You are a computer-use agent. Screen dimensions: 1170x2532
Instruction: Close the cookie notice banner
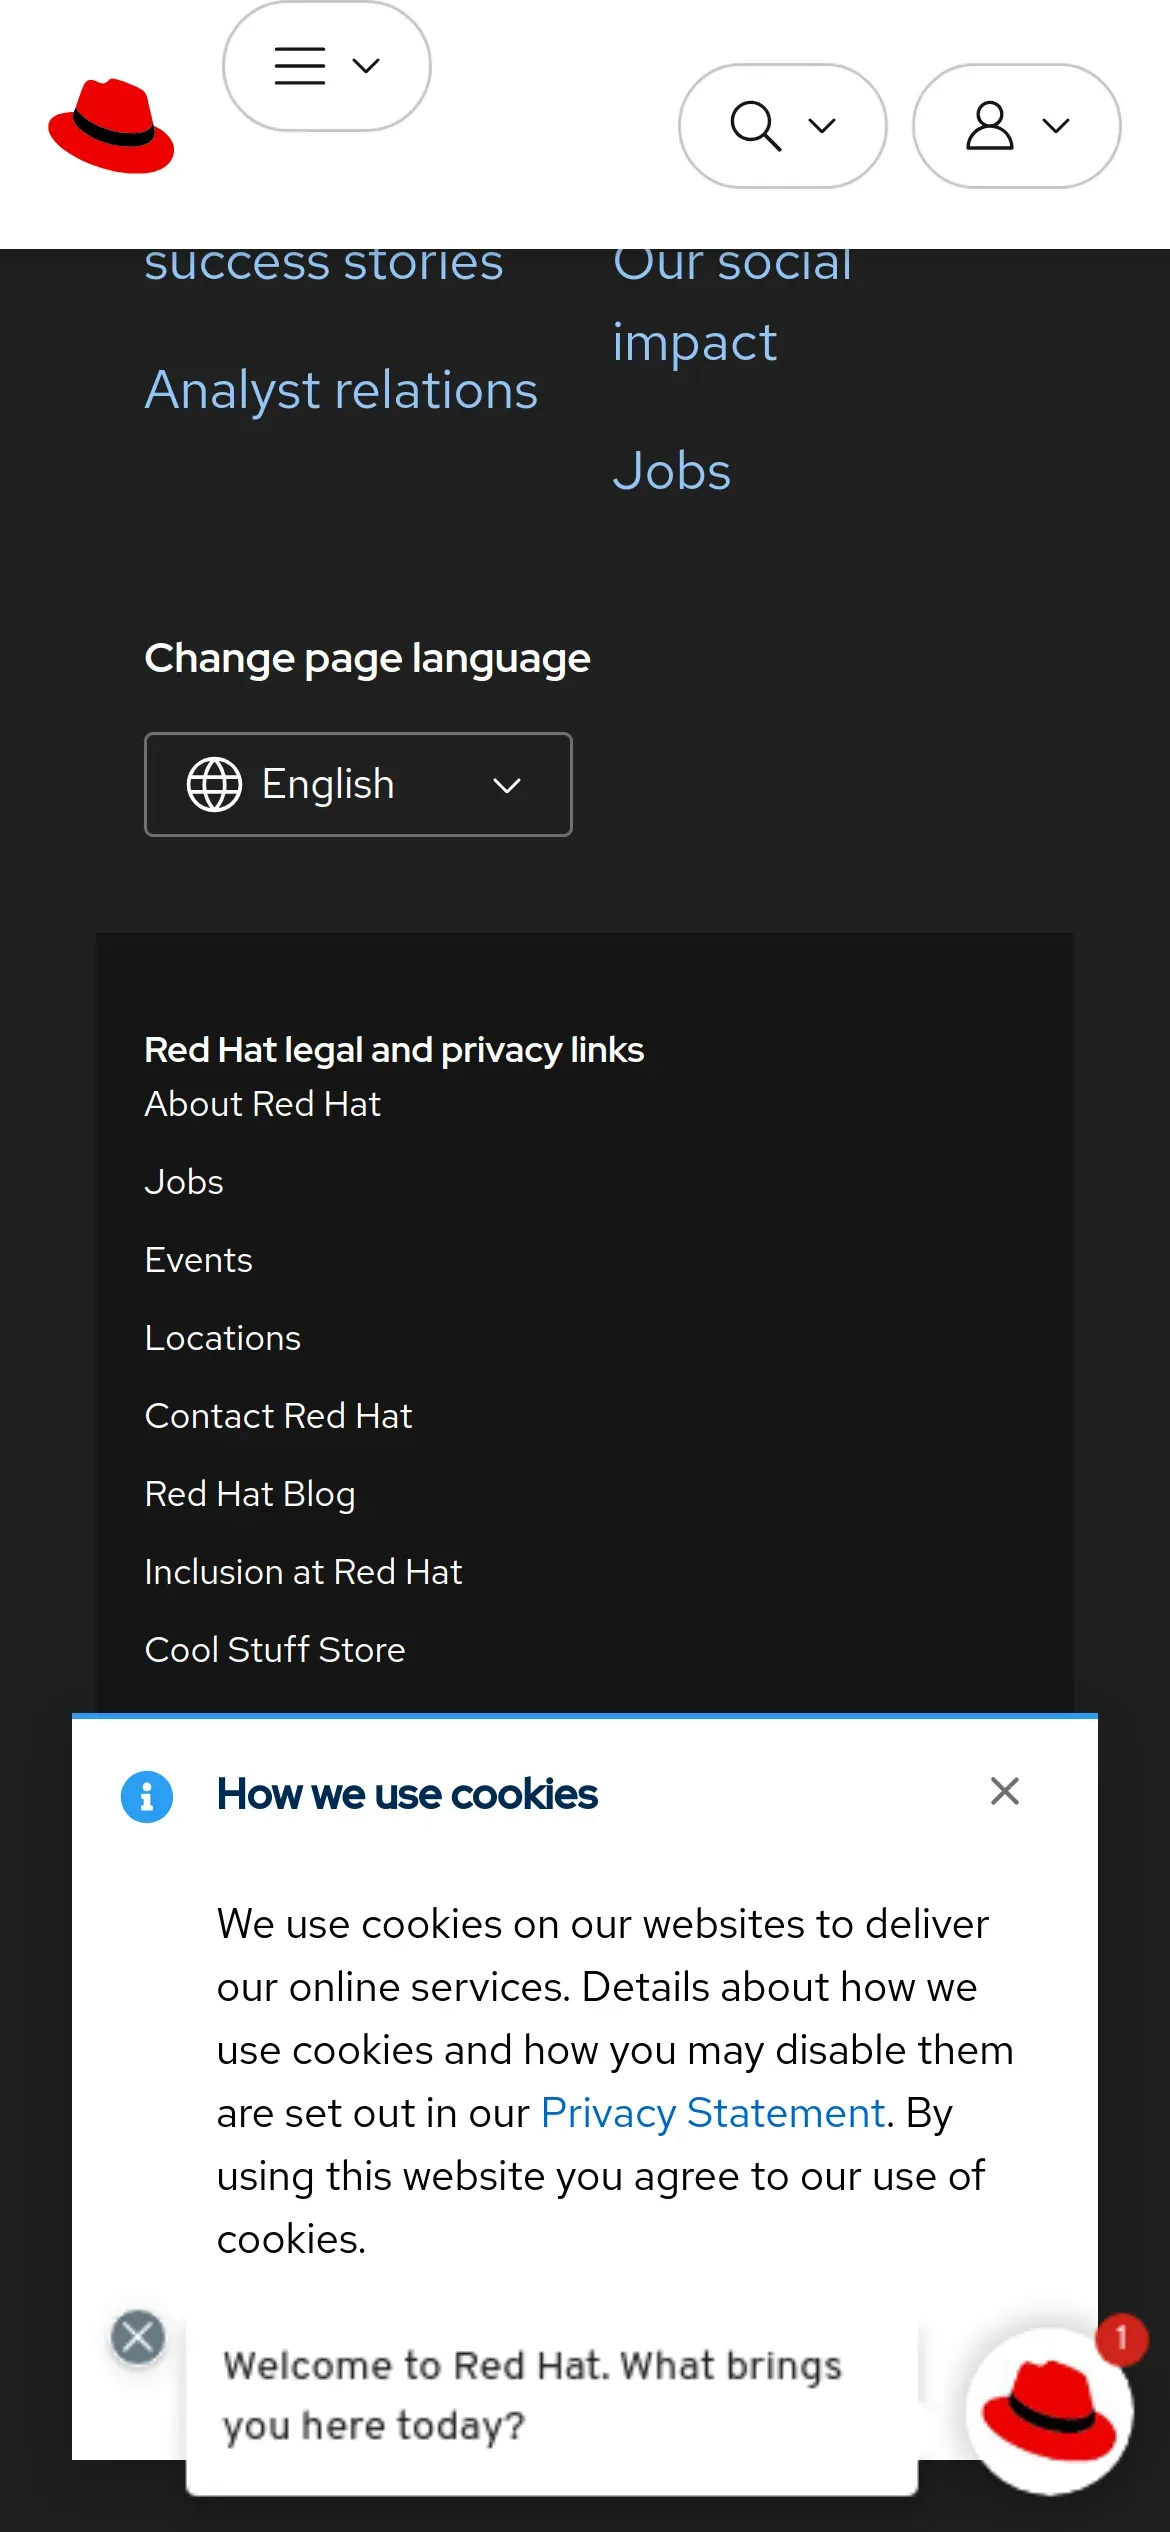[1004, 1791]
